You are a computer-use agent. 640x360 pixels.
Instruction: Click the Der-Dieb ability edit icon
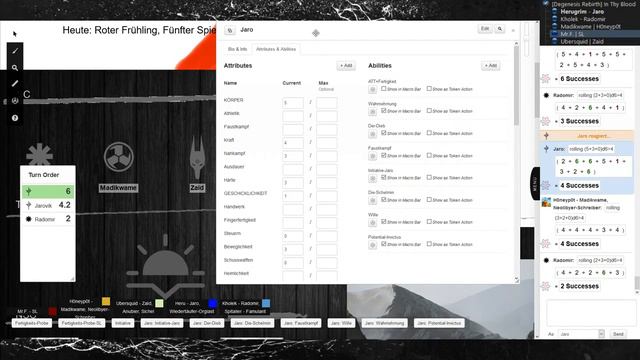pyautogui.click(x=372, y=134)
